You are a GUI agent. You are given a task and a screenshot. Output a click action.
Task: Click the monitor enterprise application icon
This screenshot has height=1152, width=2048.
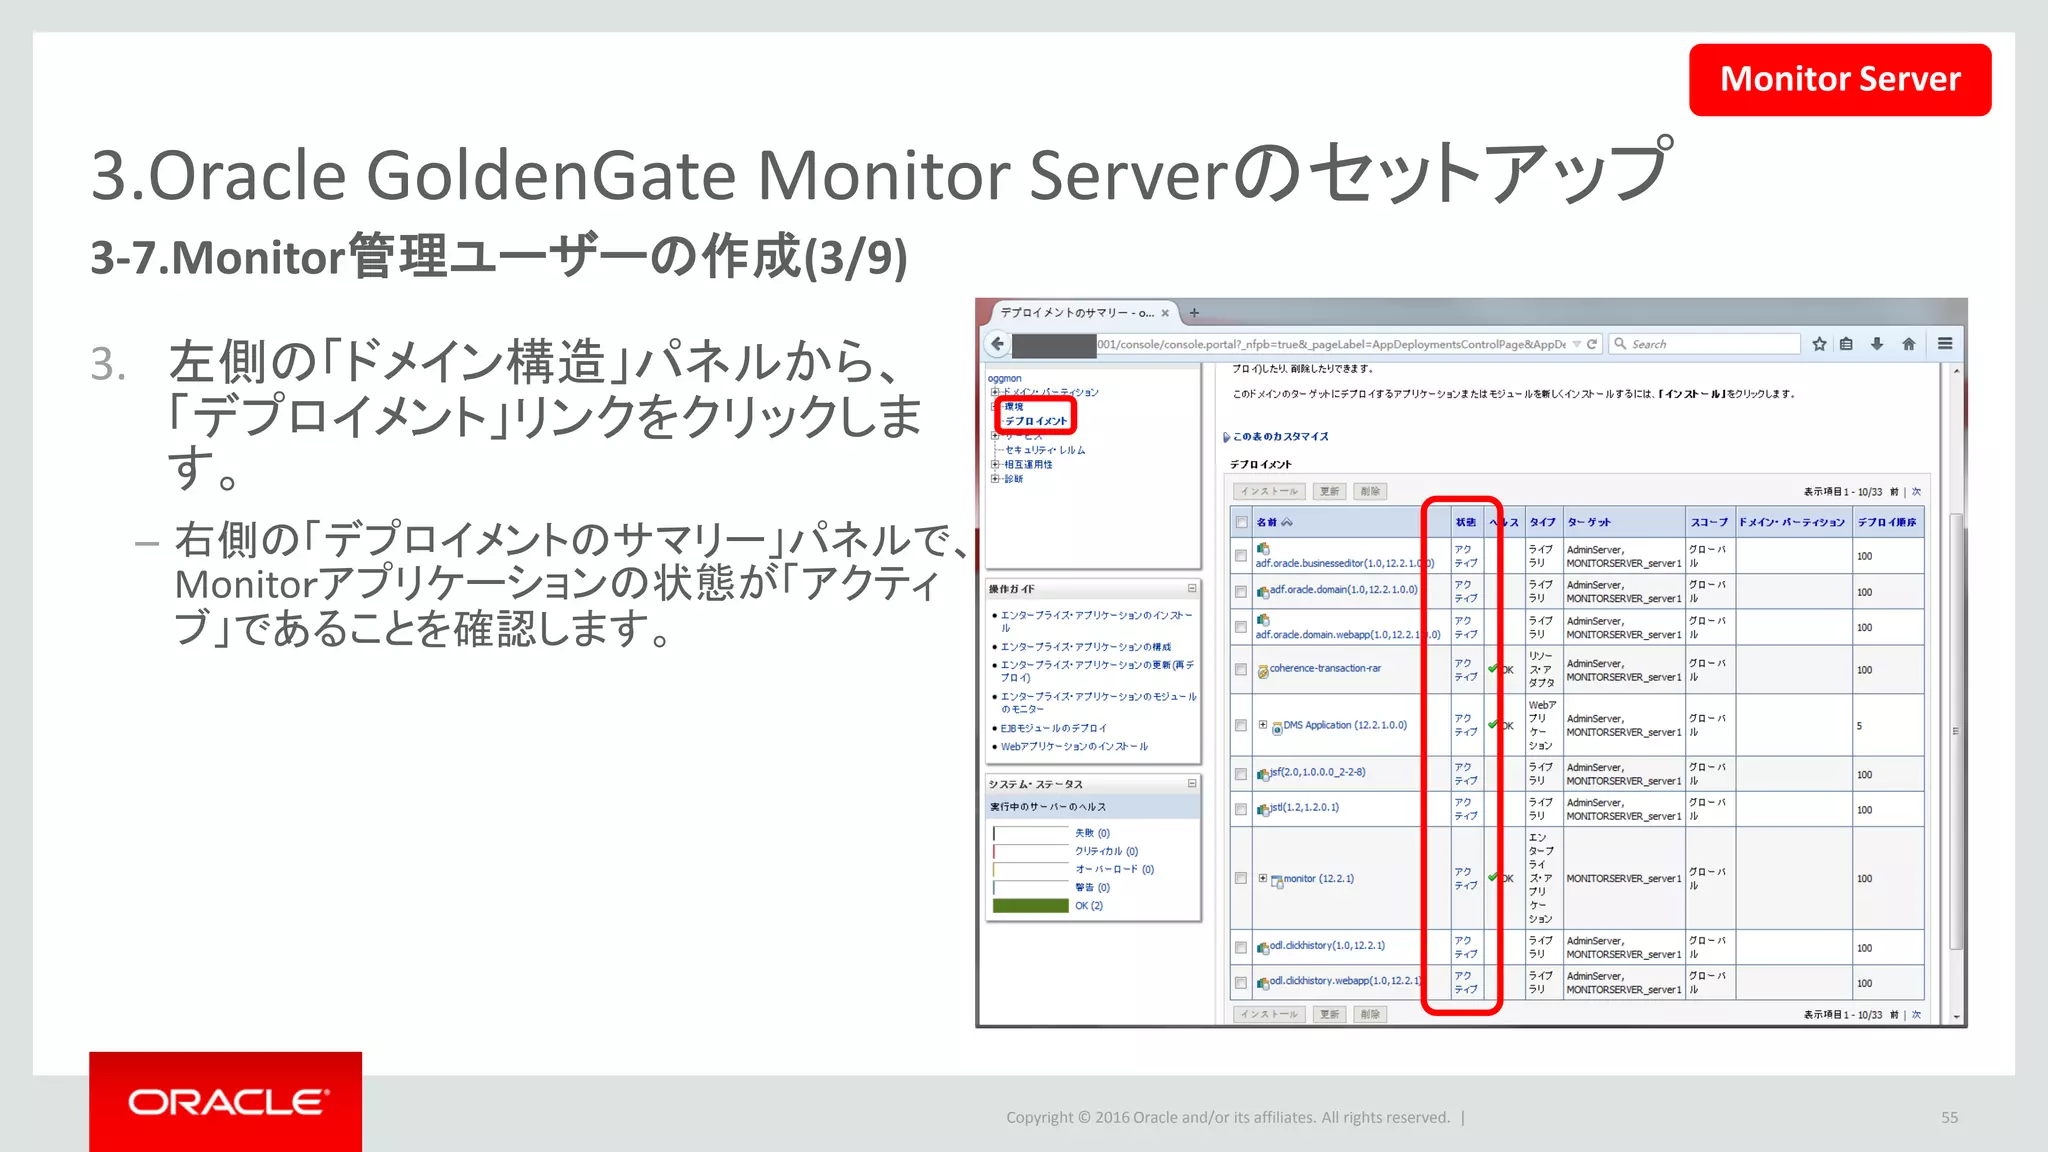(x=1277, y=881)
